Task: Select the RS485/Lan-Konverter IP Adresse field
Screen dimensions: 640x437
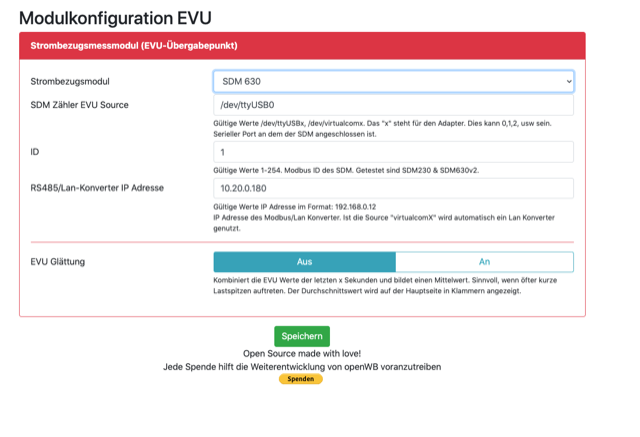Action: [393, 188]
